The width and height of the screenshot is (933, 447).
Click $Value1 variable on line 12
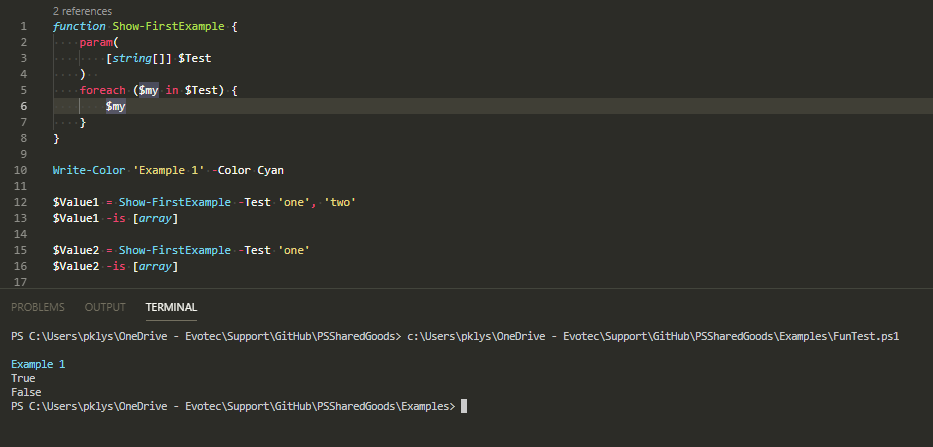[x=76, y=202]
